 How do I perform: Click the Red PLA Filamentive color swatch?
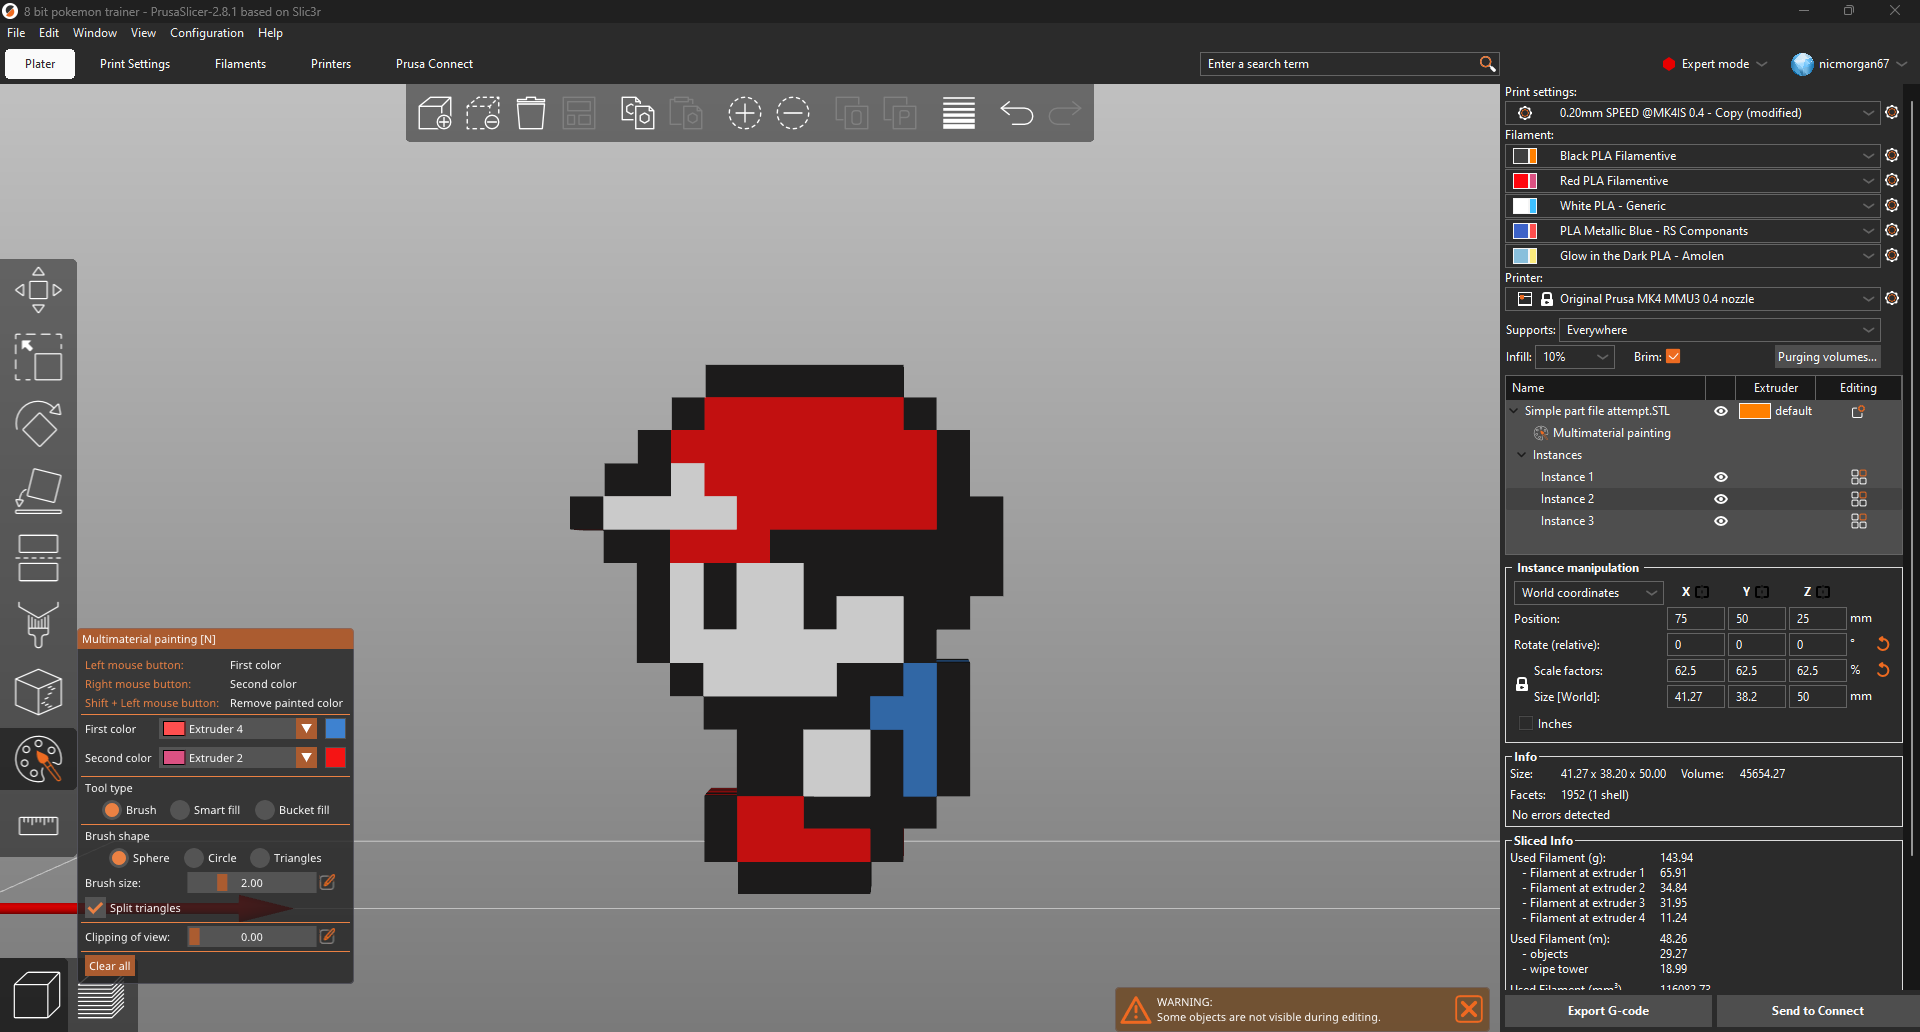1525,181
